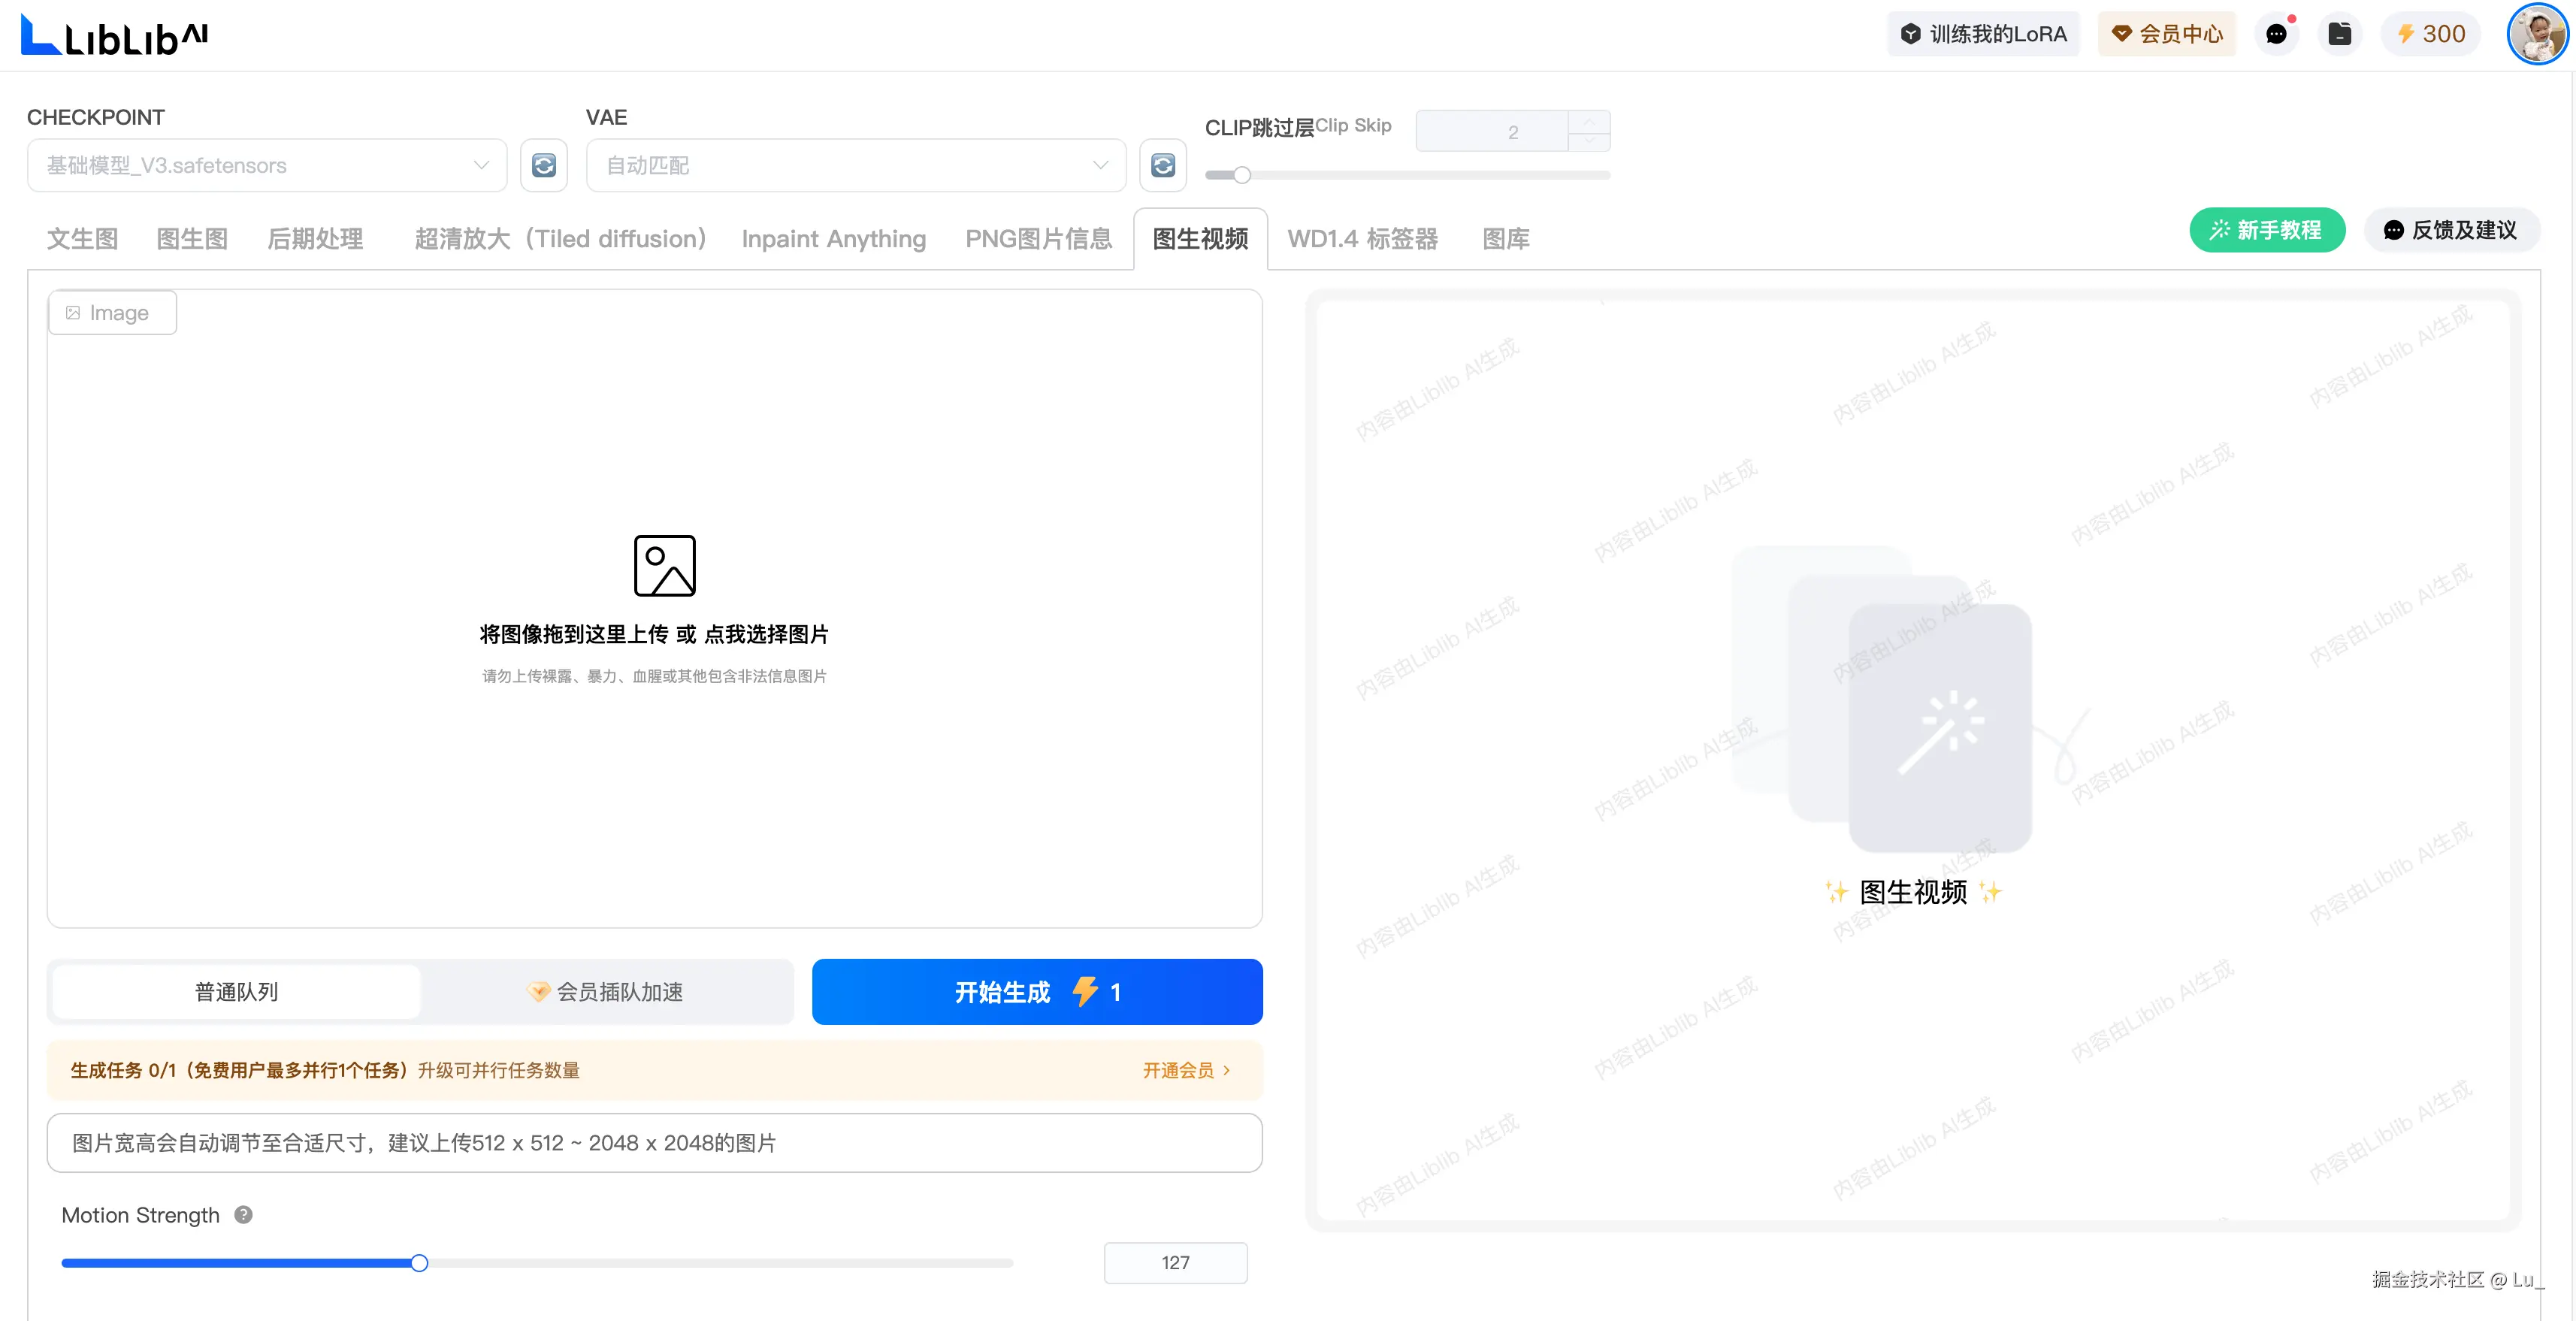Open the Inpaint Anything tab

833,238
